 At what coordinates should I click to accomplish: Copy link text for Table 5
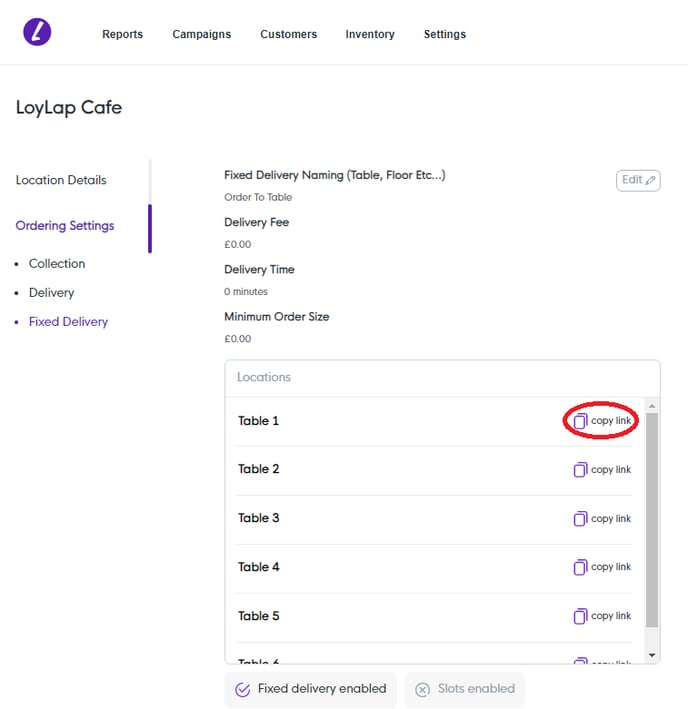[x=611, y=615]
